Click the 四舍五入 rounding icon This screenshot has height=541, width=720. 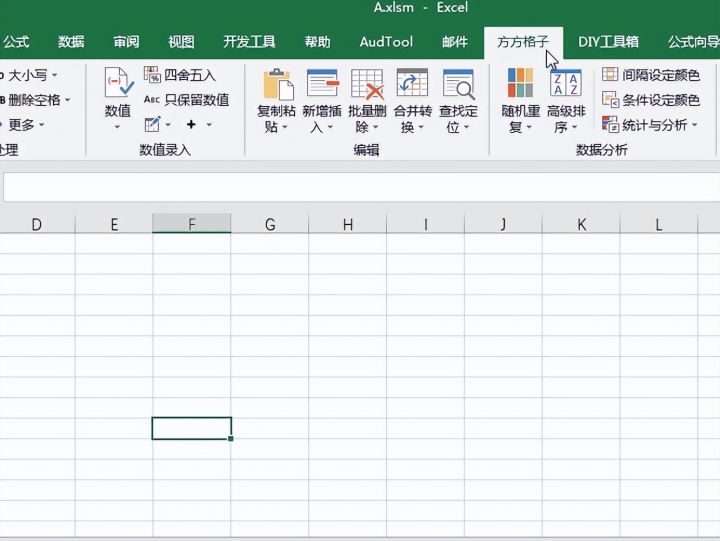[x=152, y=74]
